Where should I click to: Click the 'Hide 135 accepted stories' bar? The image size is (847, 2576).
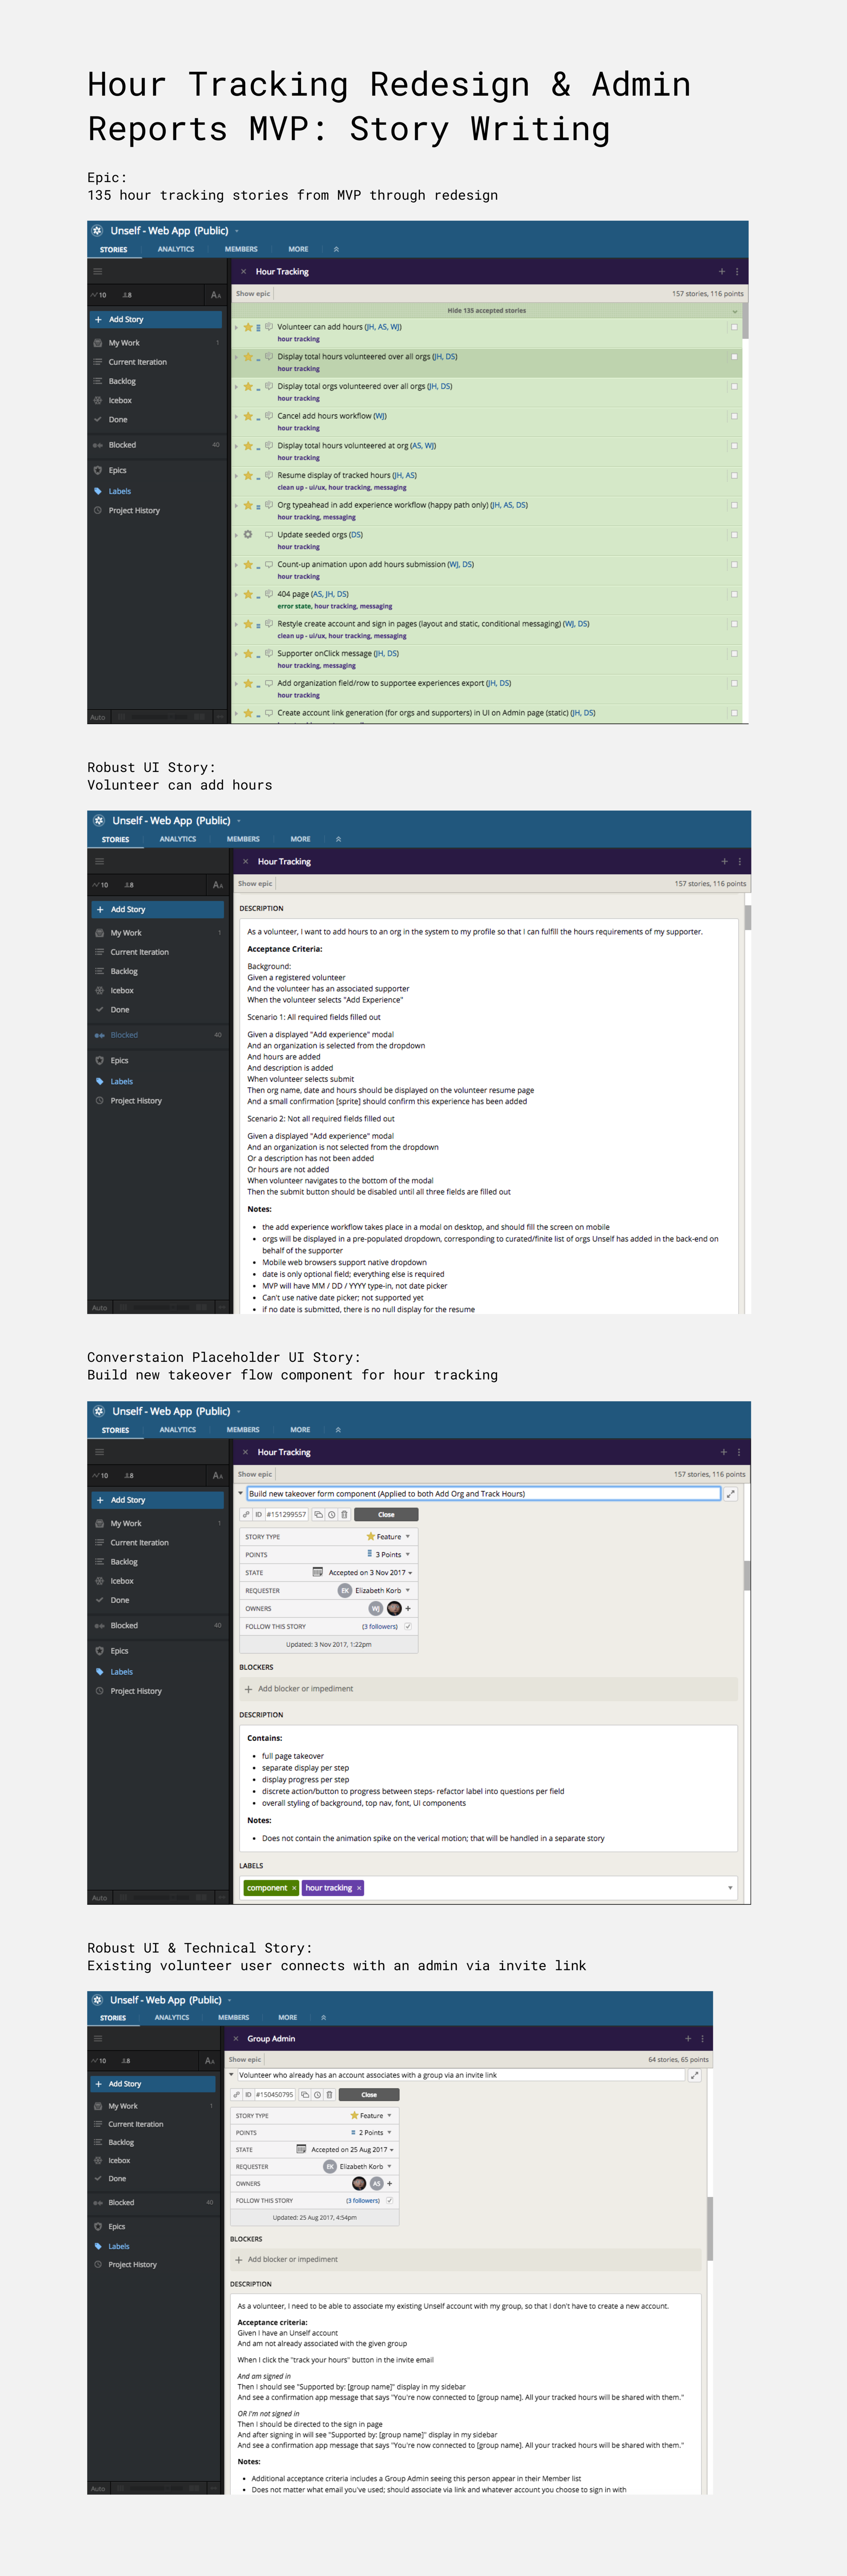(487, 311)
